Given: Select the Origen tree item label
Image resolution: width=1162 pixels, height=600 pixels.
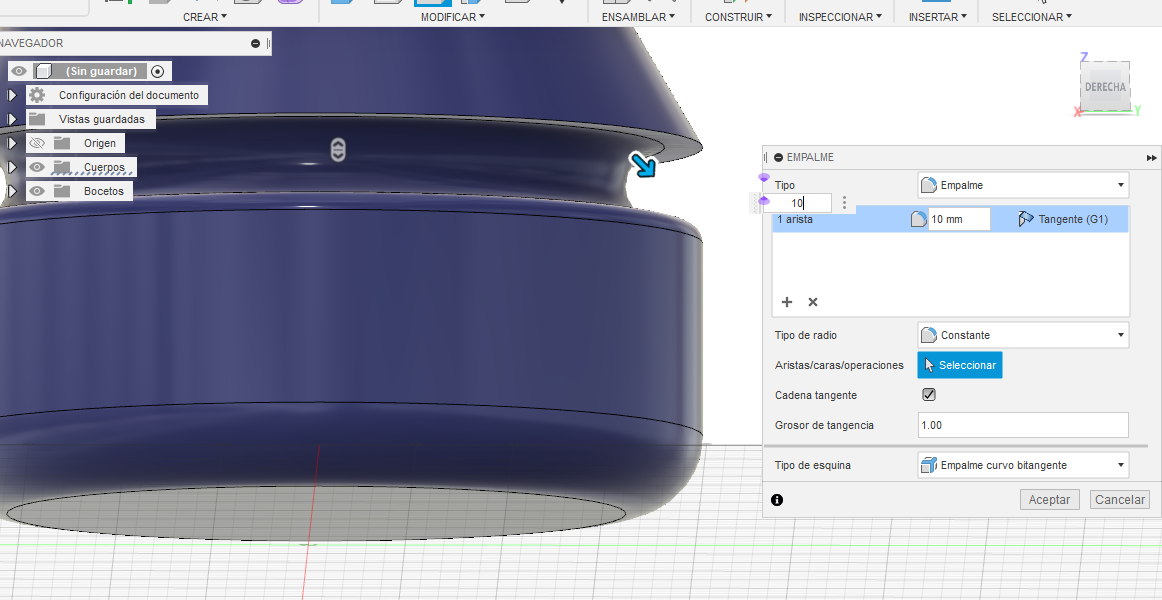Looking at the screenshot, I should click(100, 143).
